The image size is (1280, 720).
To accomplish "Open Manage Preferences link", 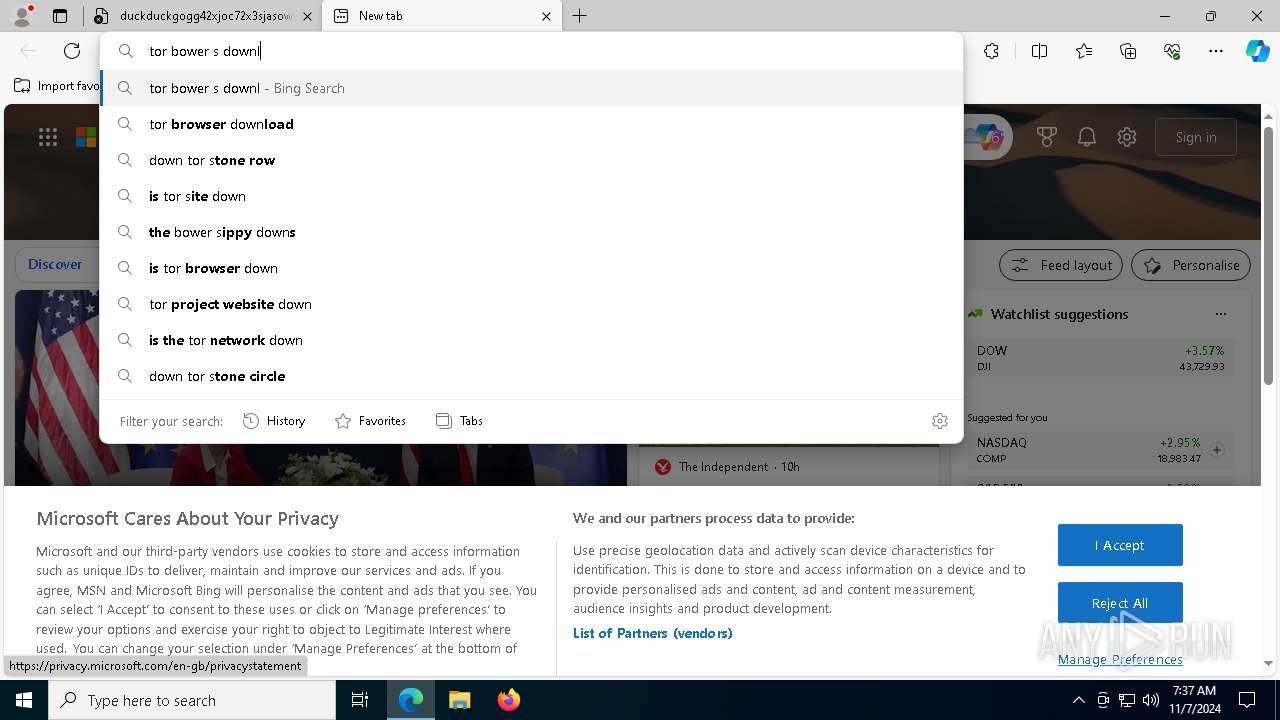I will (1120, 659).
